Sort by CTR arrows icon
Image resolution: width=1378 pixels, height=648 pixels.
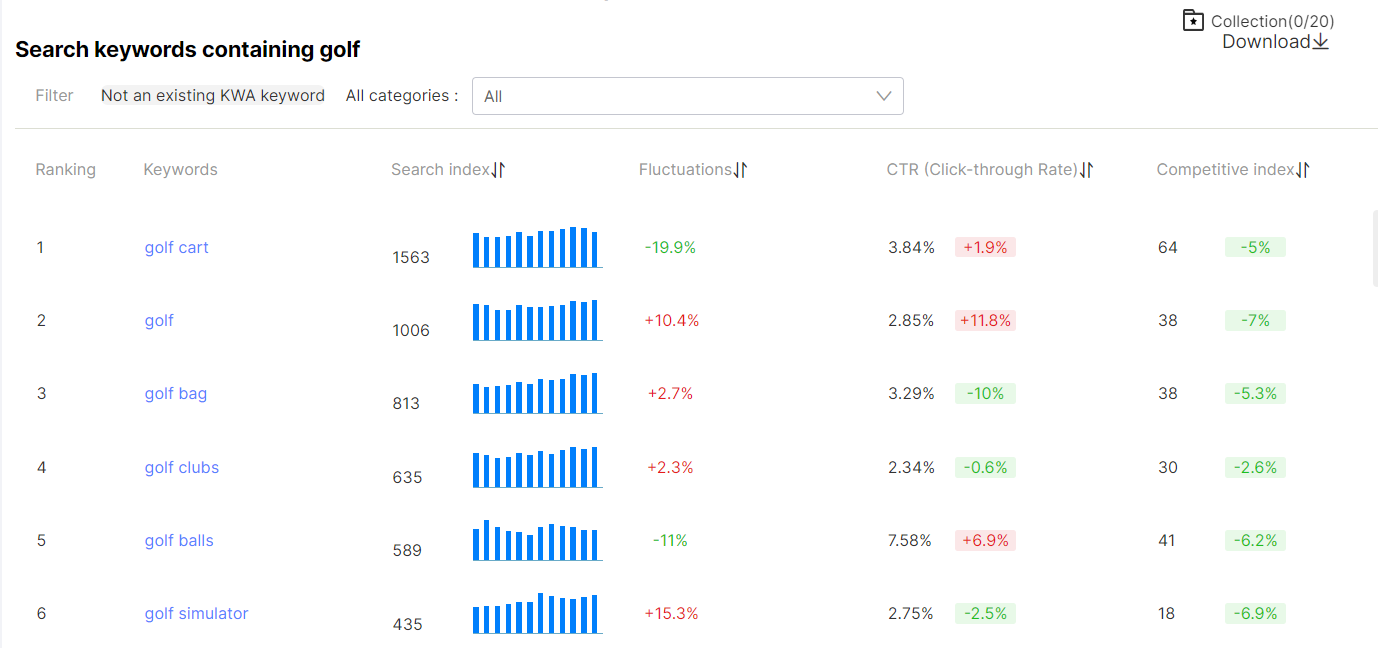1086,170
